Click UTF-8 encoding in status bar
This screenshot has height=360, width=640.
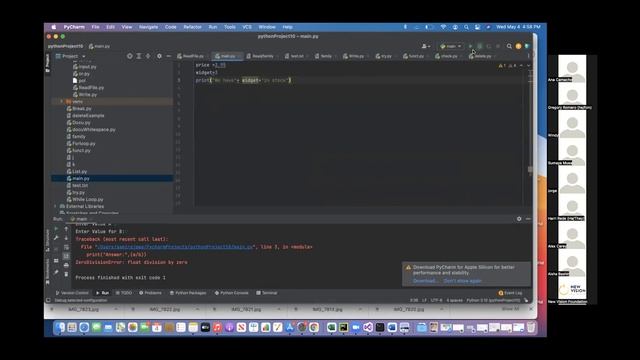(436, 300)
